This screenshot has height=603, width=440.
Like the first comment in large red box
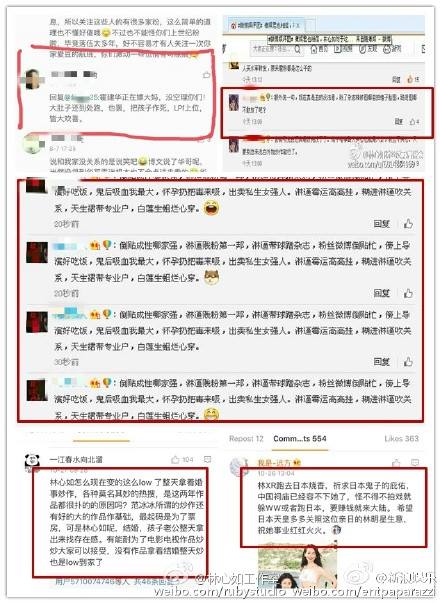click(x=408, y=223)
